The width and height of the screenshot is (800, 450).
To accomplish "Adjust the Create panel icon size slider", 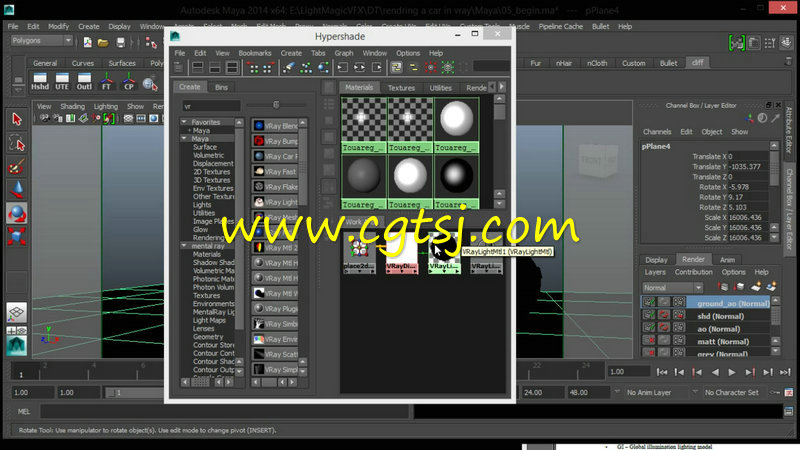I will [276, 105].
